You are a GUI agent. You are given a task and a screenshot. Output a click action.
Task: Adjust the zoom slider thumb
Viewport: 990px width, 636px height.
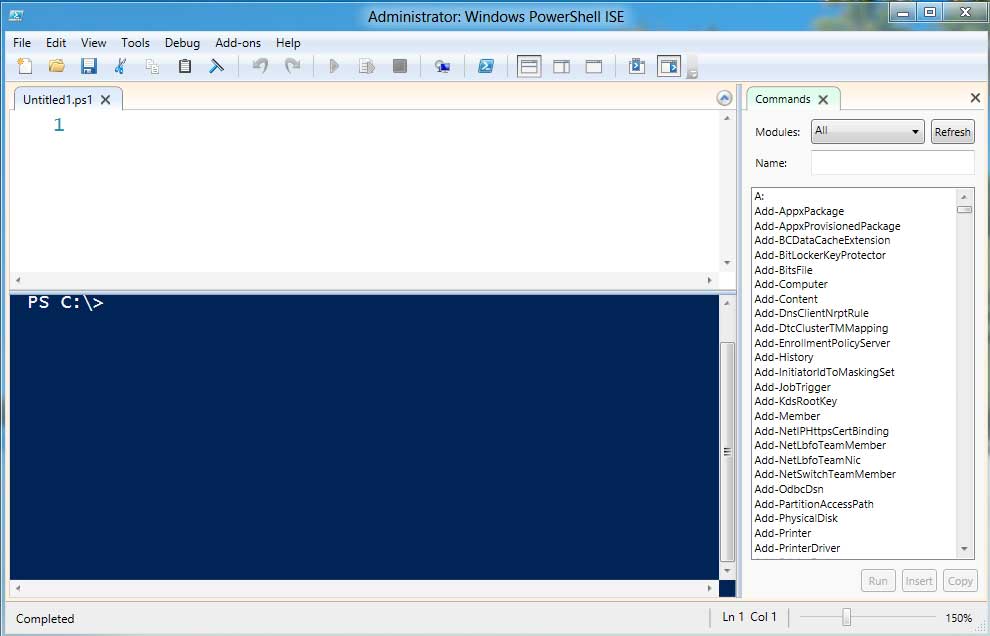(847, 617)
